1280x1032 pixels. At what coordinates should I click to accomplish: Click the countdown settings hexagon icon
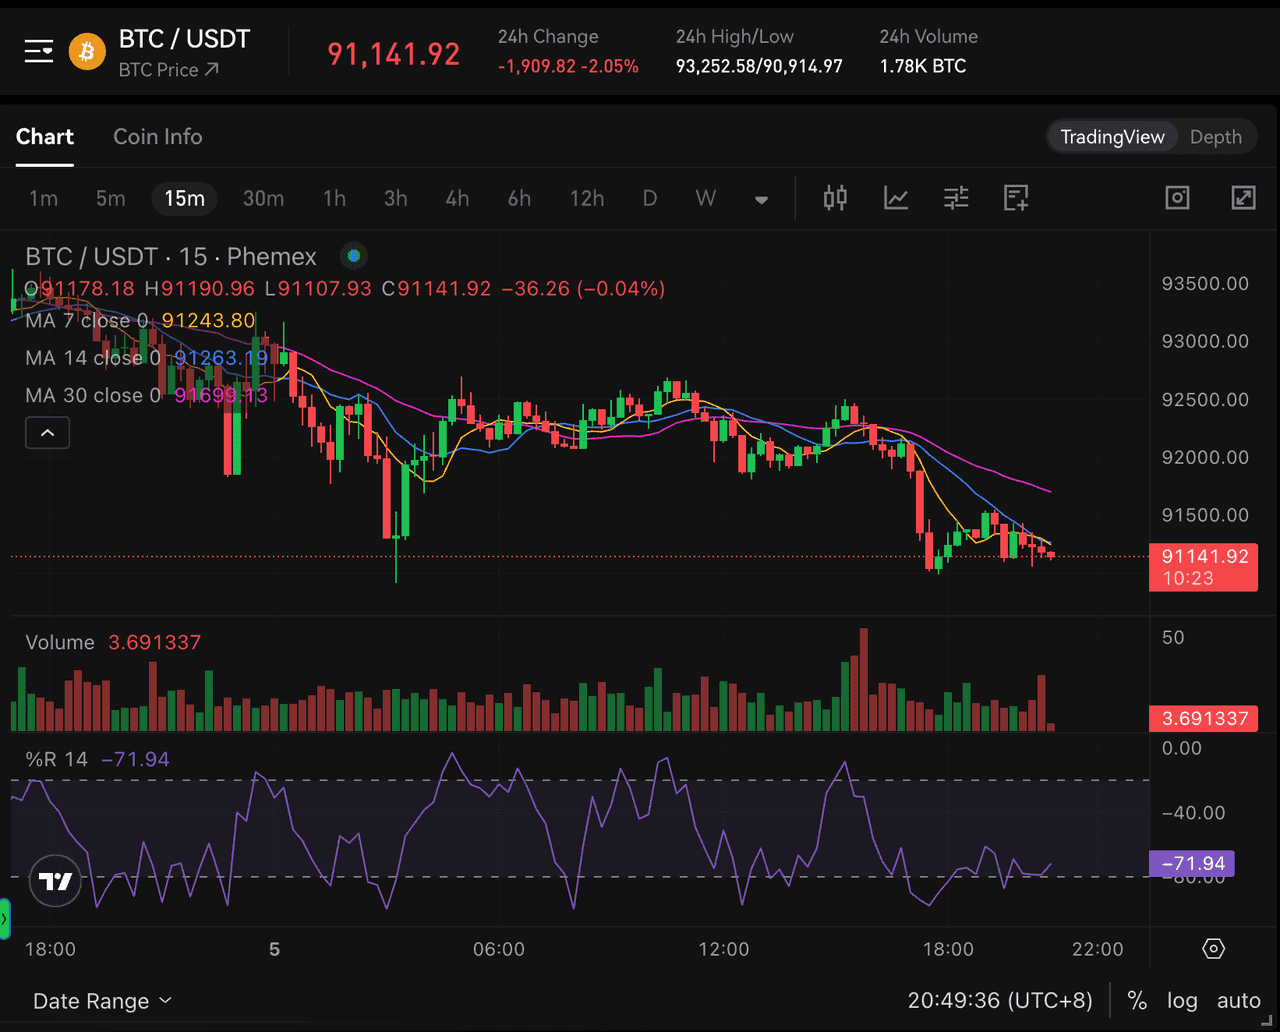[1213, 948]
